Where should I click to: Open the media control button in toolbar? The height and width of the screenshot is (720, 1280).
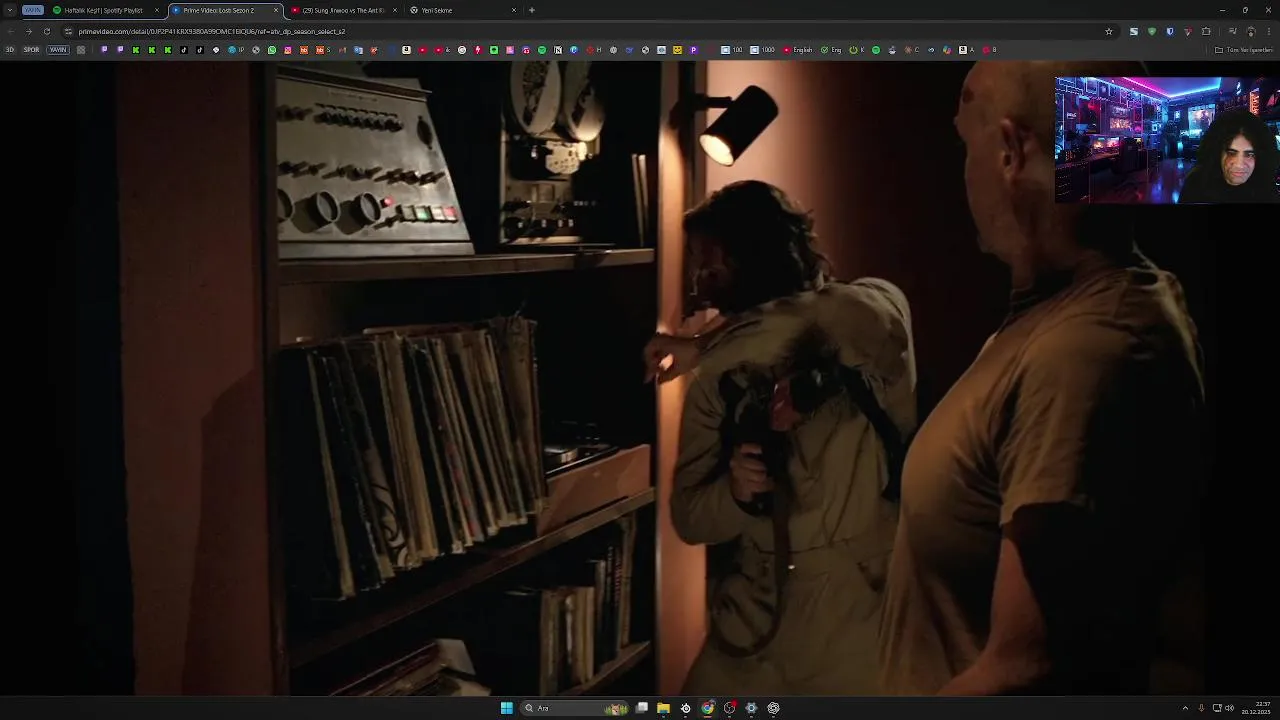tap(1233, 31)
